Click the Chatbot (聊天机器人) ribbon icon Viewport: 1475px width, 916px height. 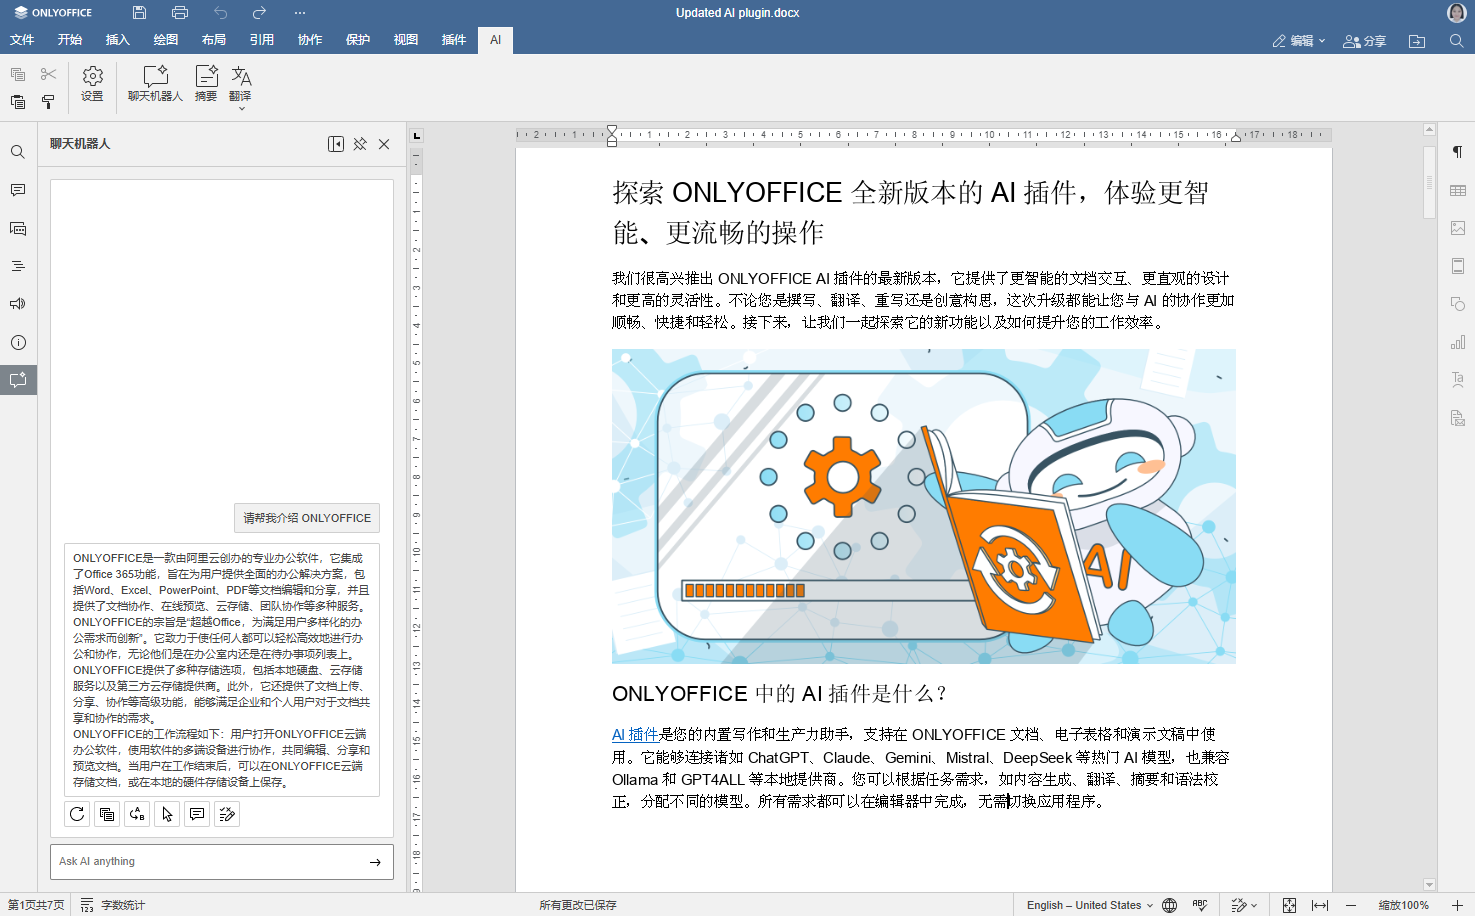(x=155, y=83)
